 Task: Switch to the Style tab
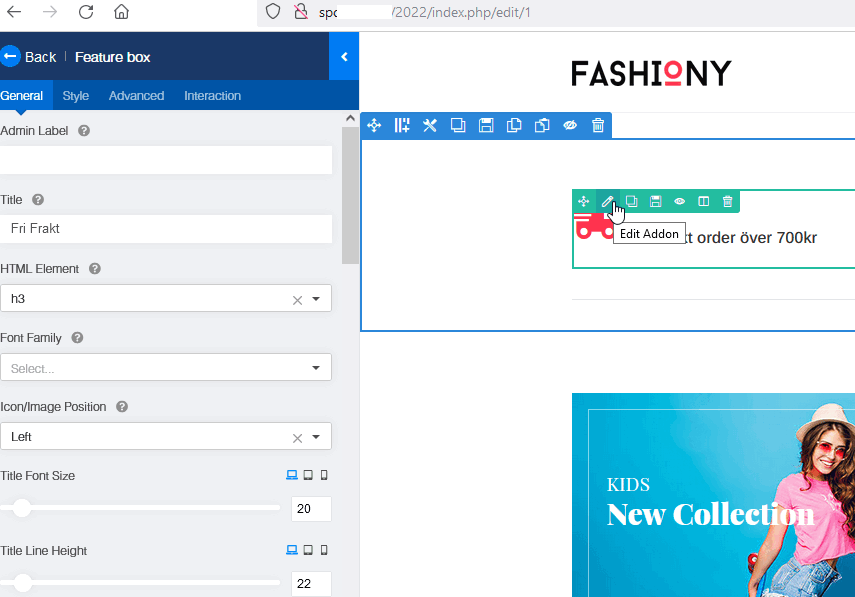[75, 96]
